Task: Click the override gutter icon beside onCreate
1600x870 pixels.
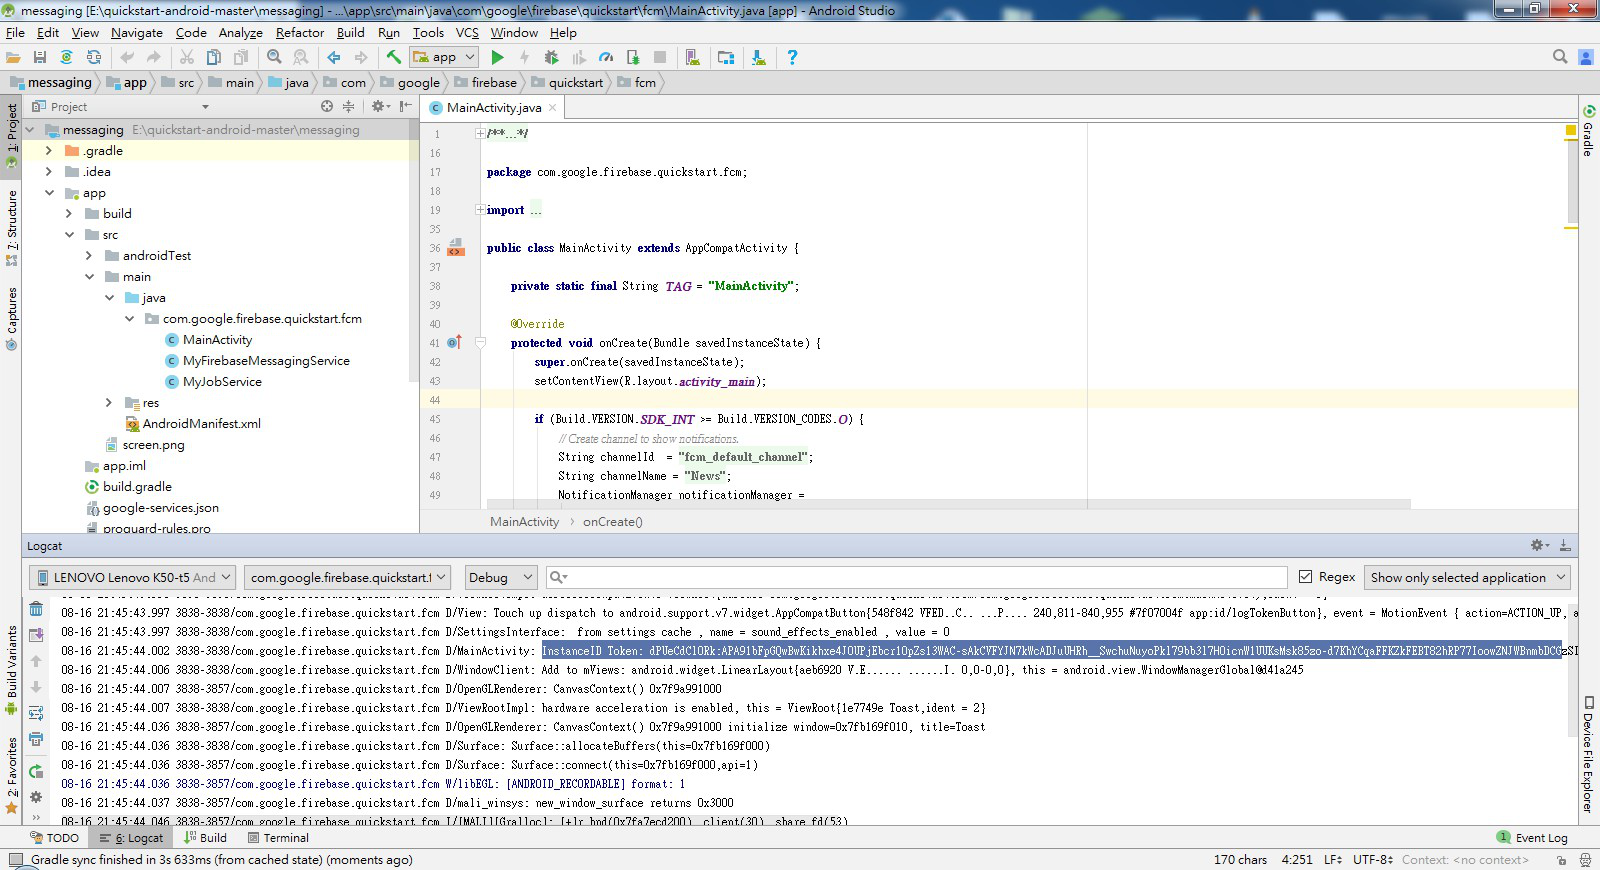Action: pos(453,343)
